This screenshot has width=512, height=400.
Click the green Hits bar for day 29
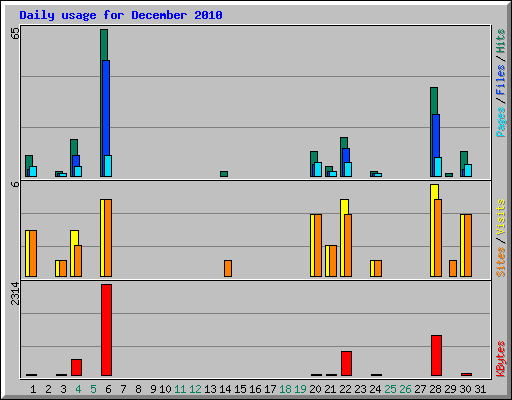tap(449, 175)
